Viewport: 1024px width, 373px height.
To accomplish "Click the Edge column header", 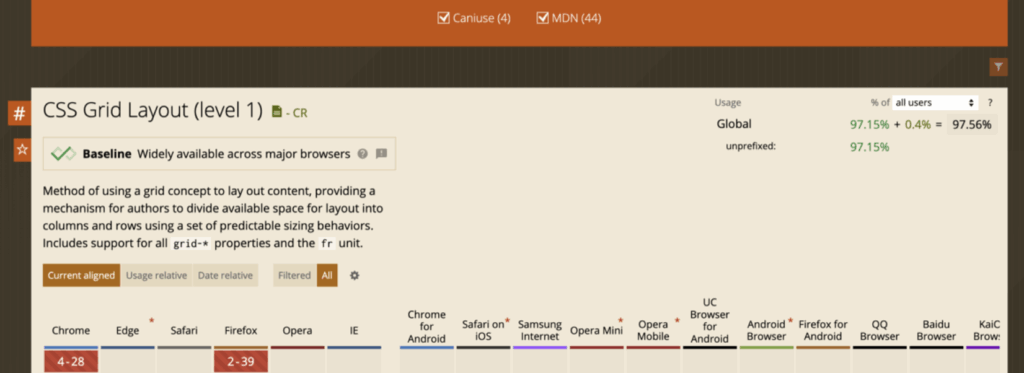I will 128,331.
